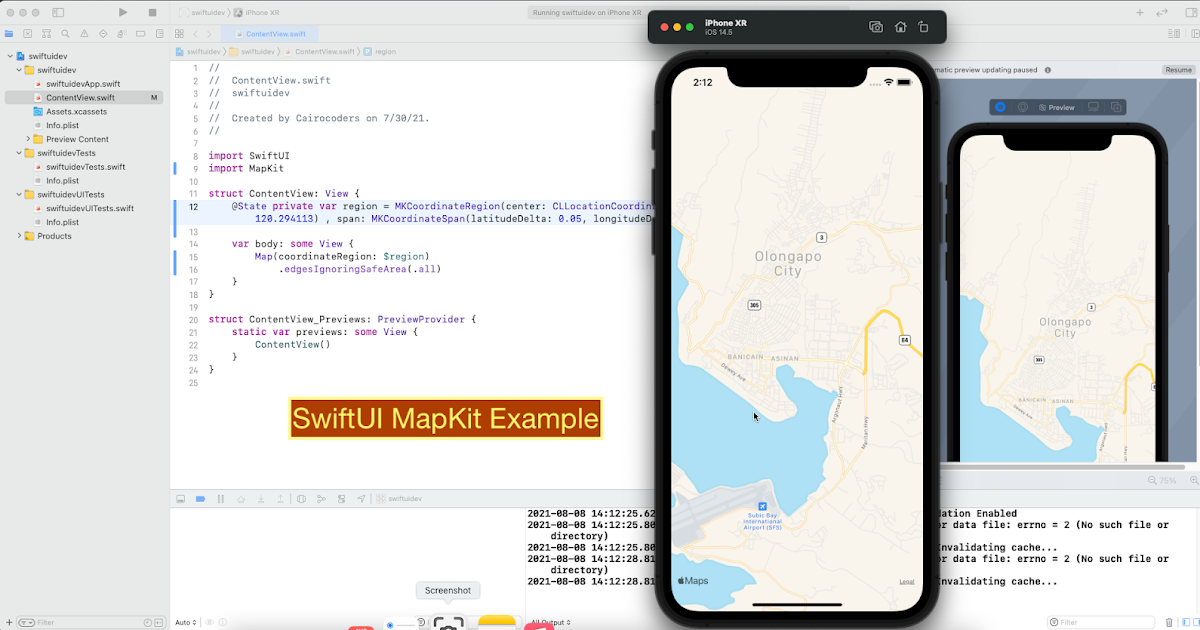
Task: Open the breakpoint navigator
Action: pos(141,33)
